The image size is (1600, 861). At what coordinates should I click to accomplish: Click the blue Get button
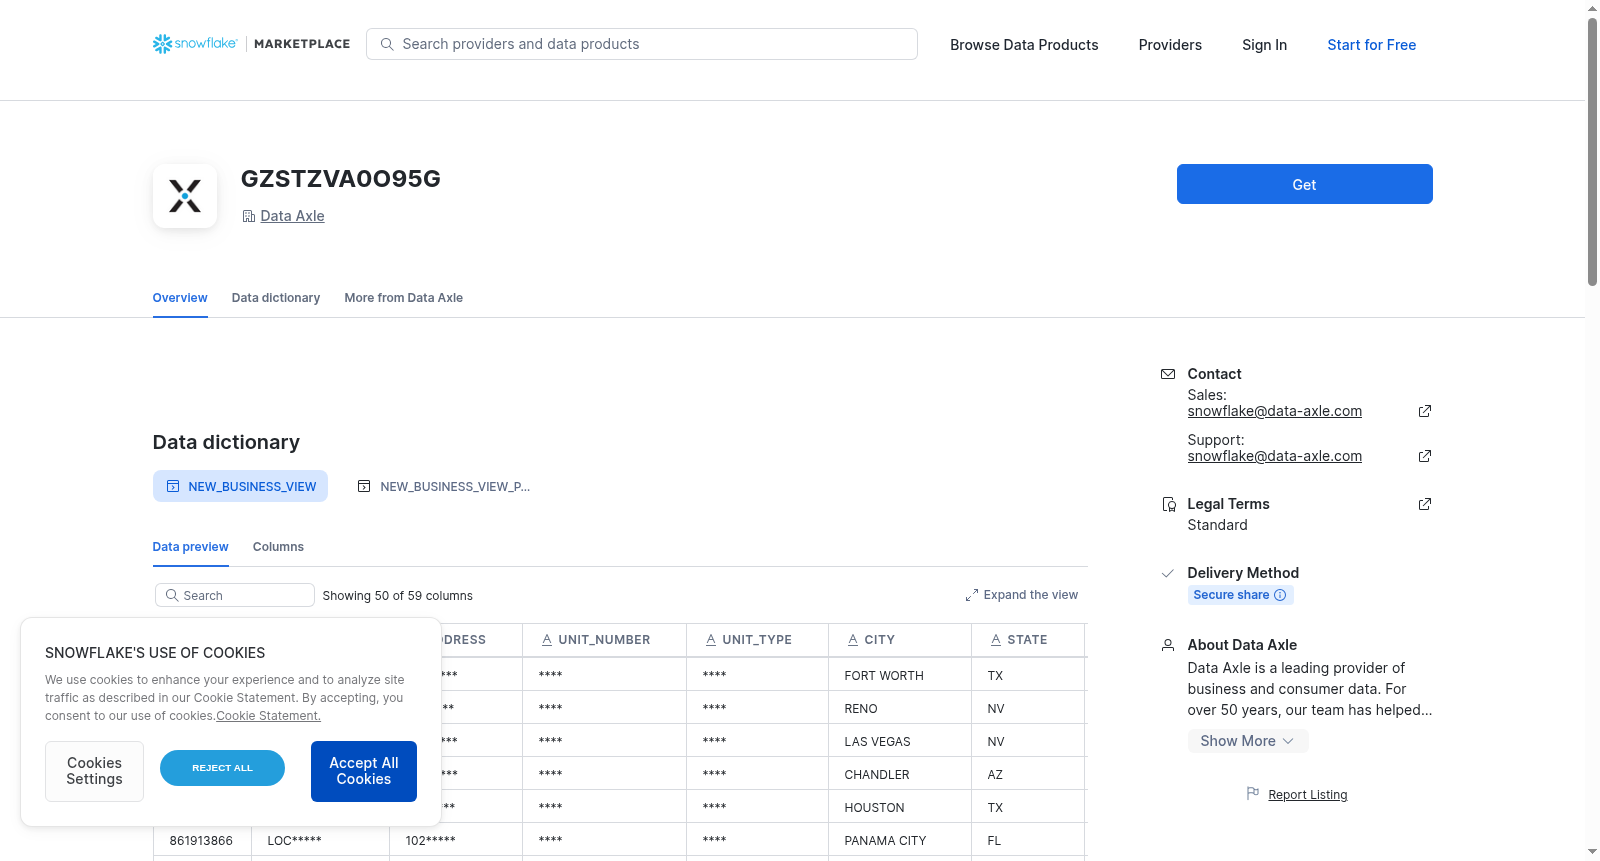pyautogui.click(x=1305, y=184)
